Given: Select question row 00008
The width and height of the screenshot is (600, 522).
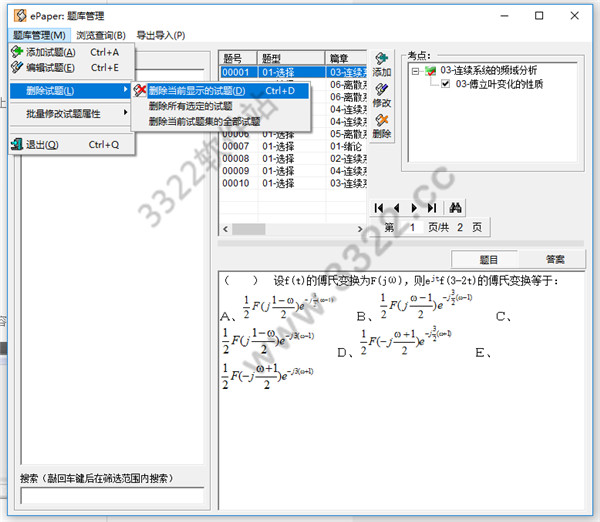Looking at the screenshot, I should coord(293,158).
